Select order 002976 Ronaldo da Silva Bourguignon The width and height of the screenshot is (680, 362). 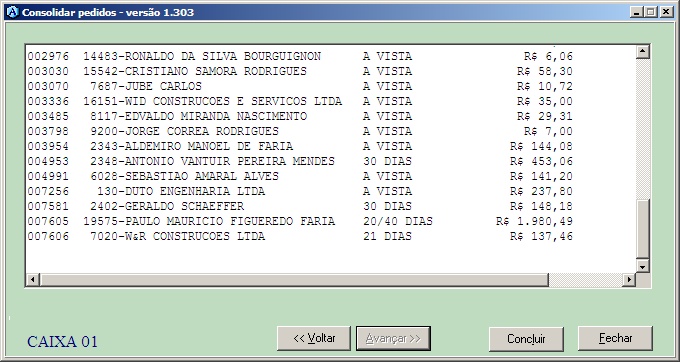pos(300,56)
